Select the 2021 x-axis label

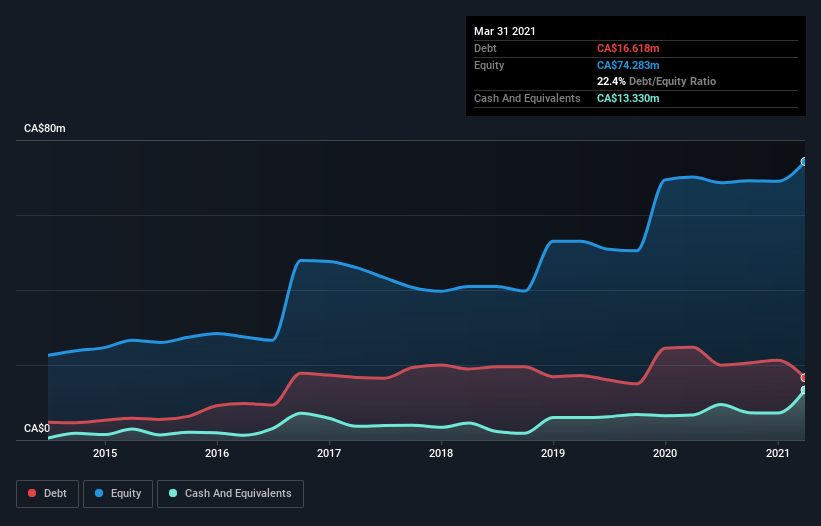[x=778, y=453]
